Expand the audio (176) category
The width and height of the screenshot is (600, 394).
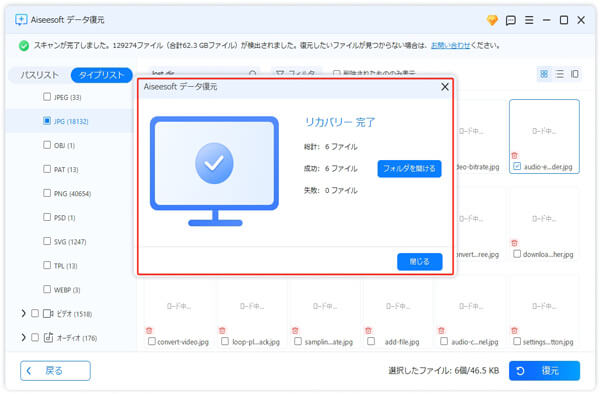[23, 337]
